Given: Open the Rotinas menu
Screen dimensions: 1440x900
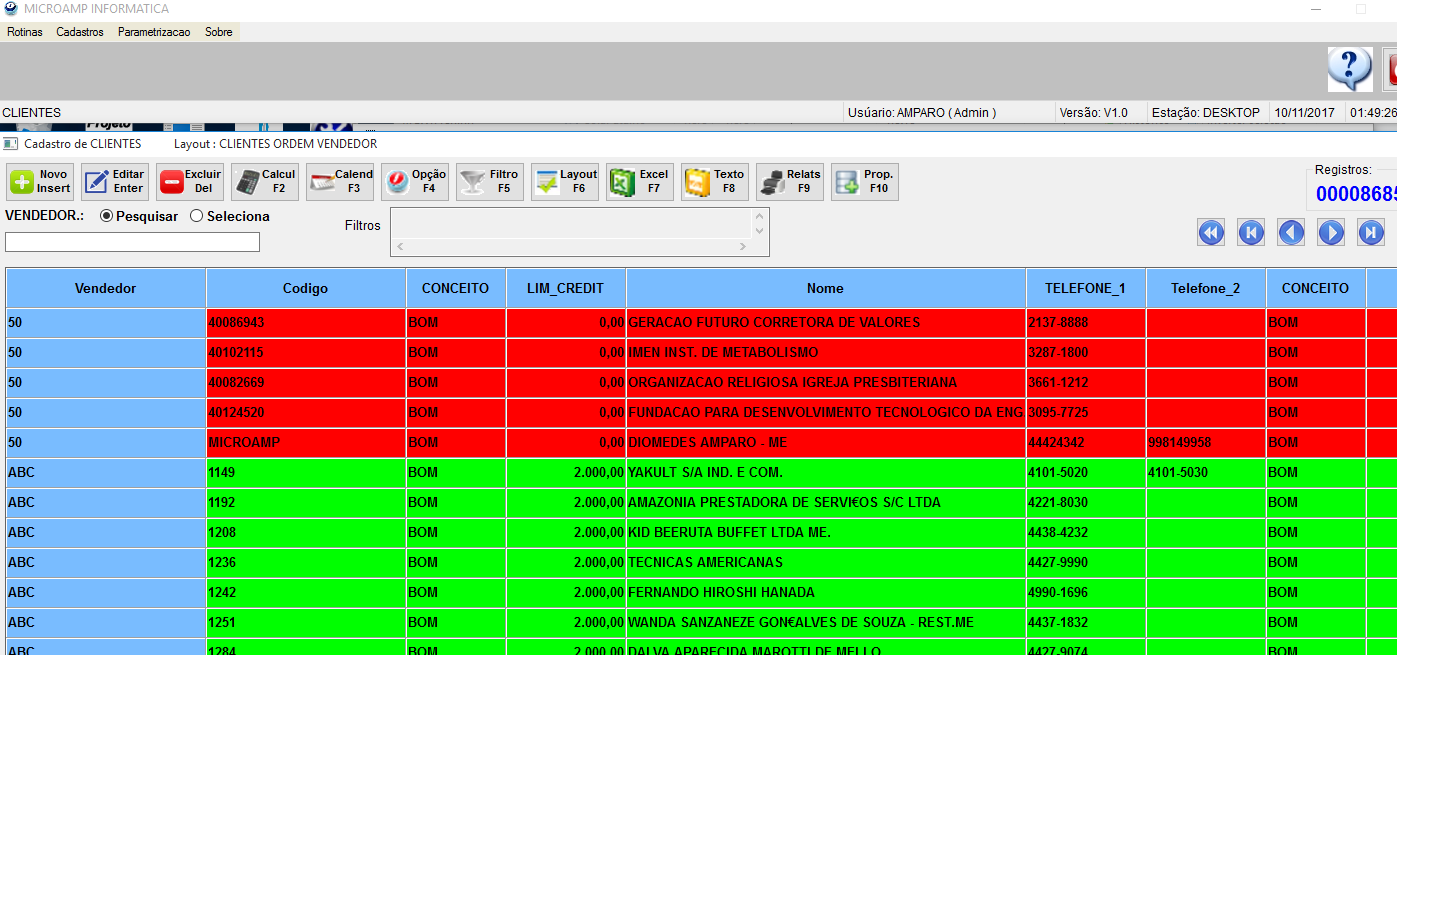Looking at the screenshot, I should [x=25, y=32].
